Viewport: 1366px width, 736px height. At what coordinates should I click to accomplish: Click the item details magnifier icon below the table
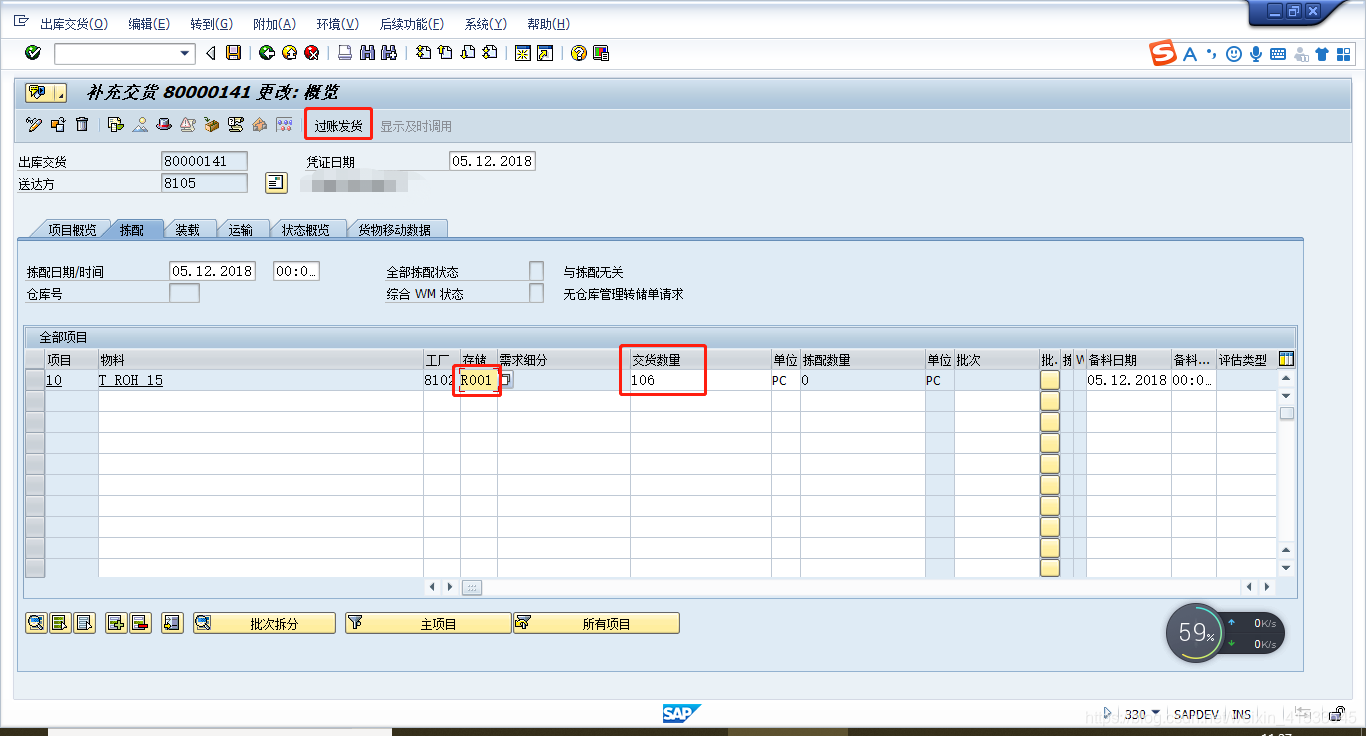pos(36,623)
